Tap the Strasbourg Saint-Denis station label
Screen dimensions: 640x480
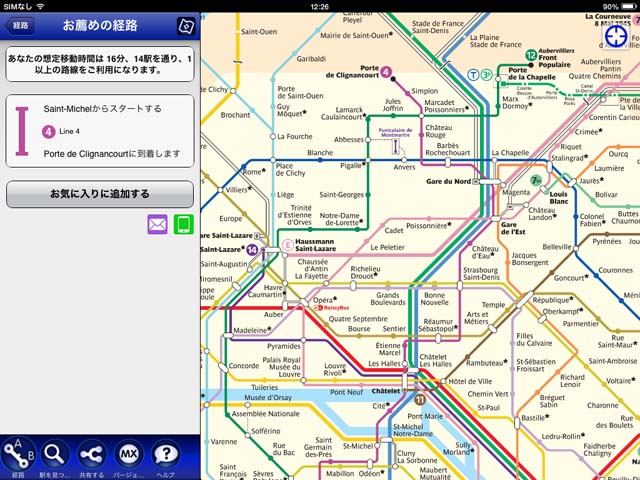coord(481,273)
